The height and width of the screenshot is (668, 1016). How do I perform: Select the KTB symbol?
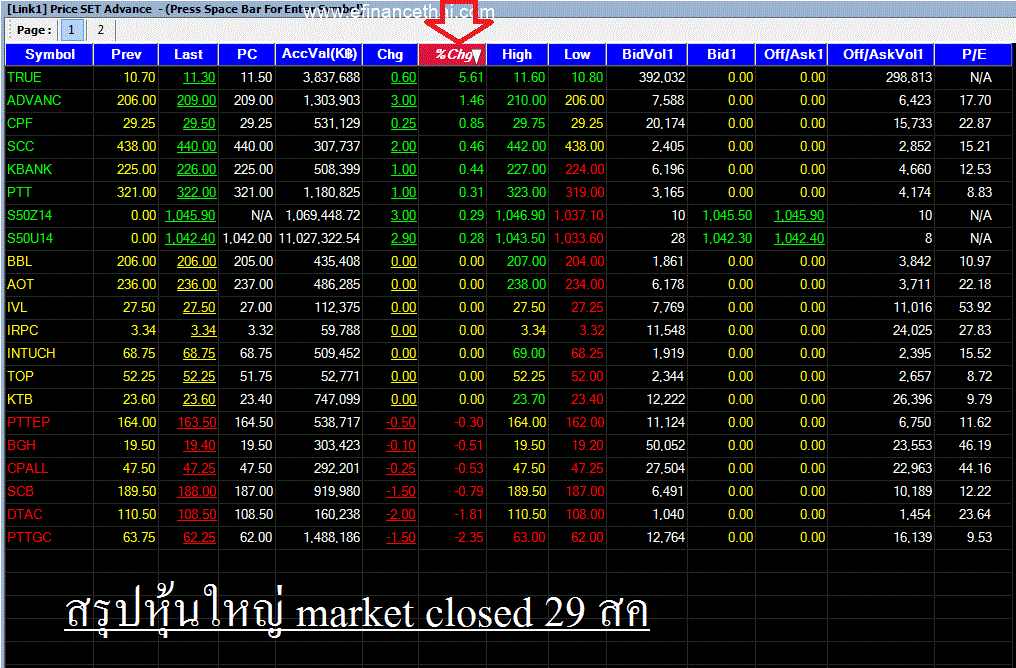coord(20,400)
